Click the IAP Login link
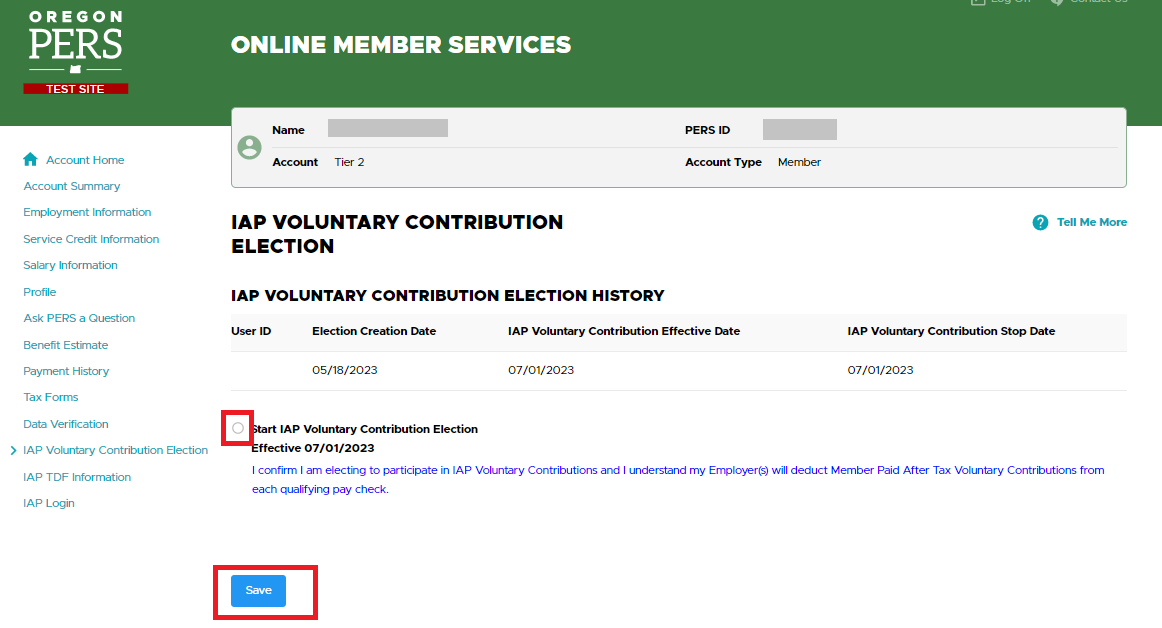1162x628 pixels. point(49,504)
